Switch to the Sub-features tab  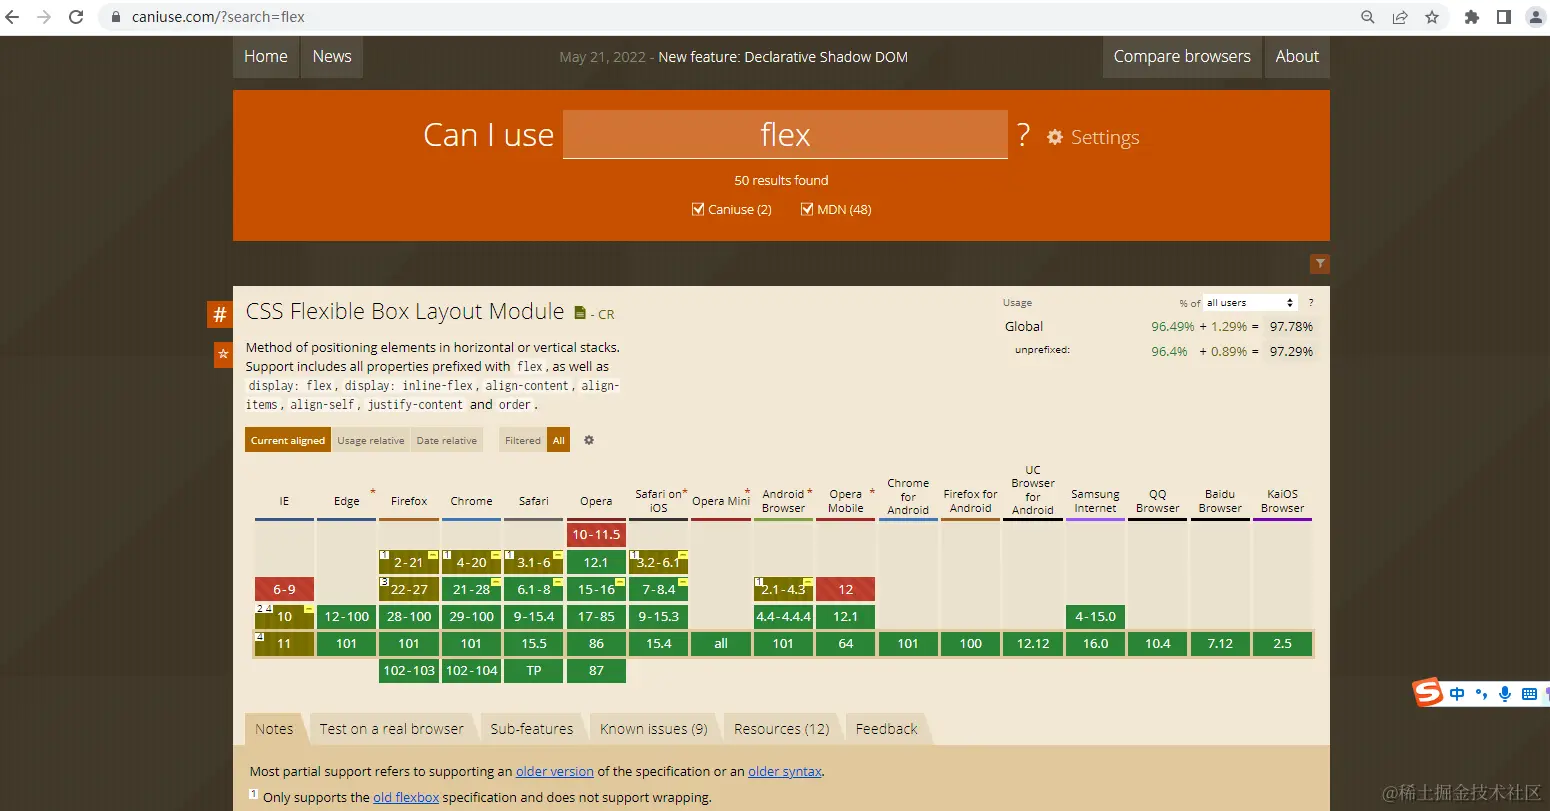pyautogui.click(x=531, y=729)
